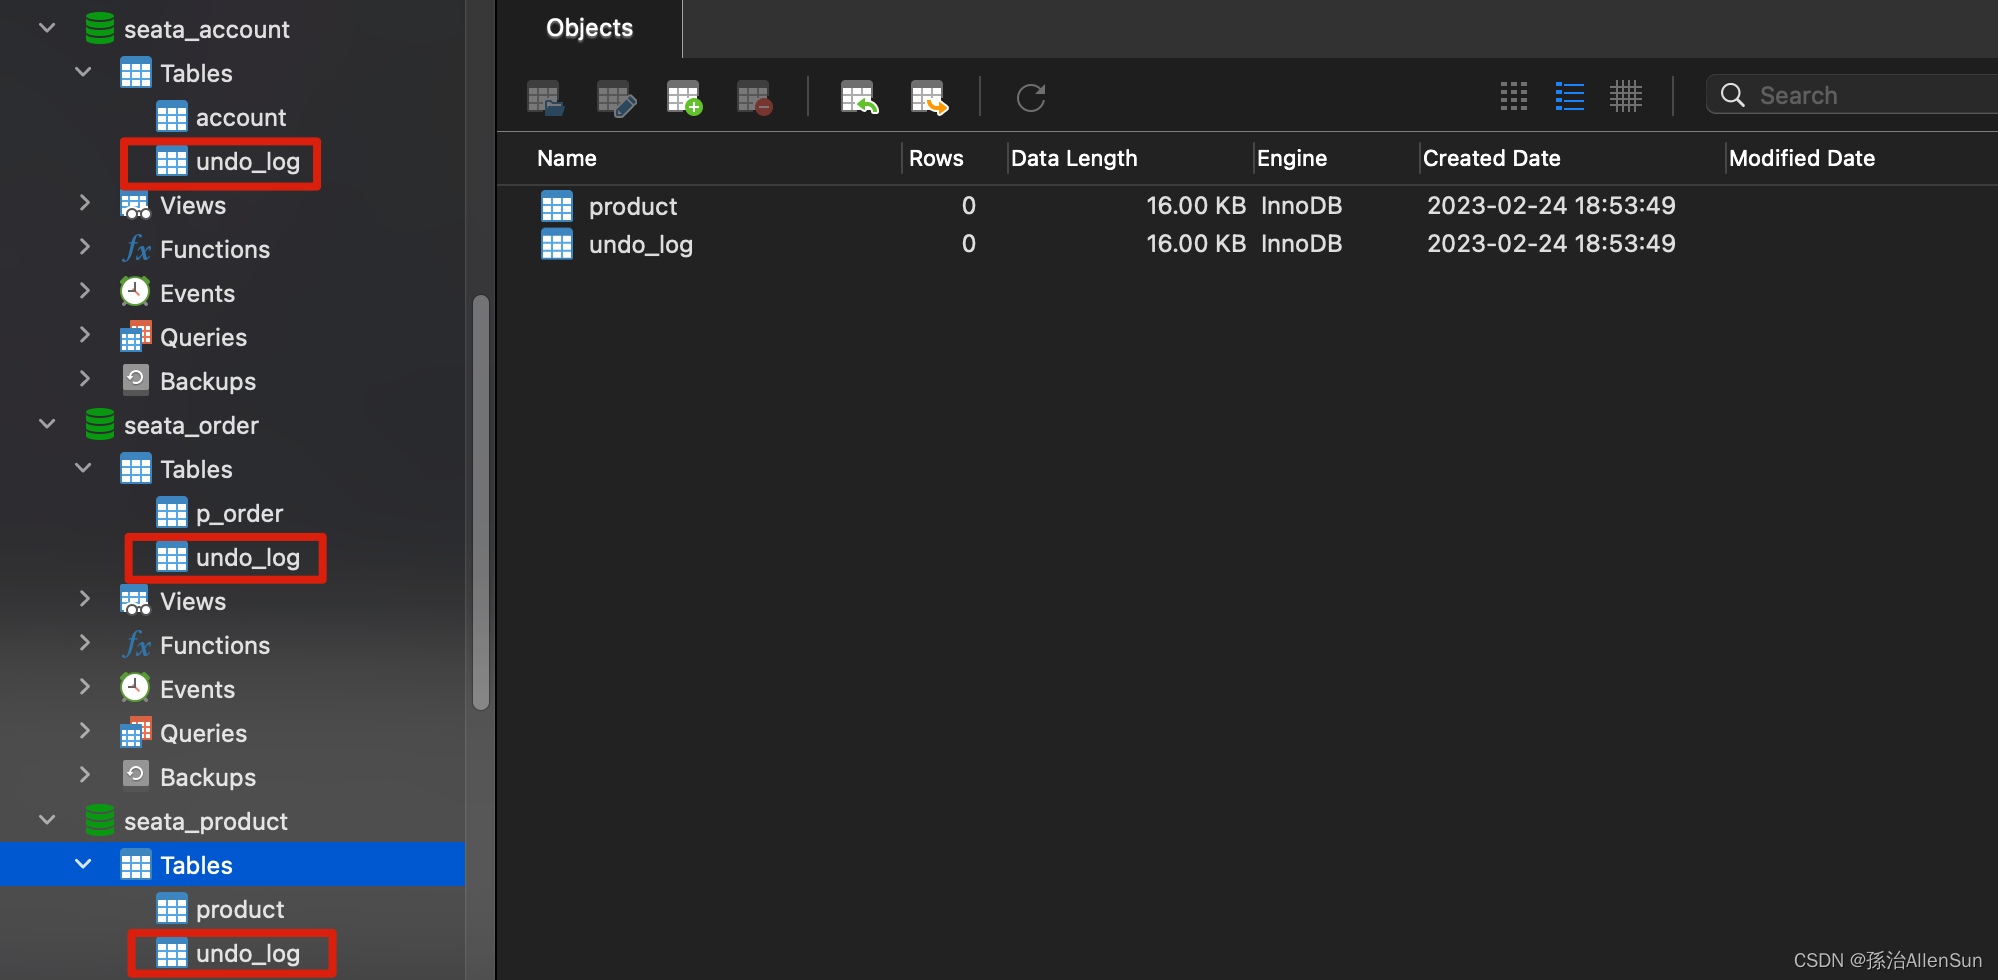1998x980 pixels.
Task: Expand Backups under seata_account
Action: 85,379
